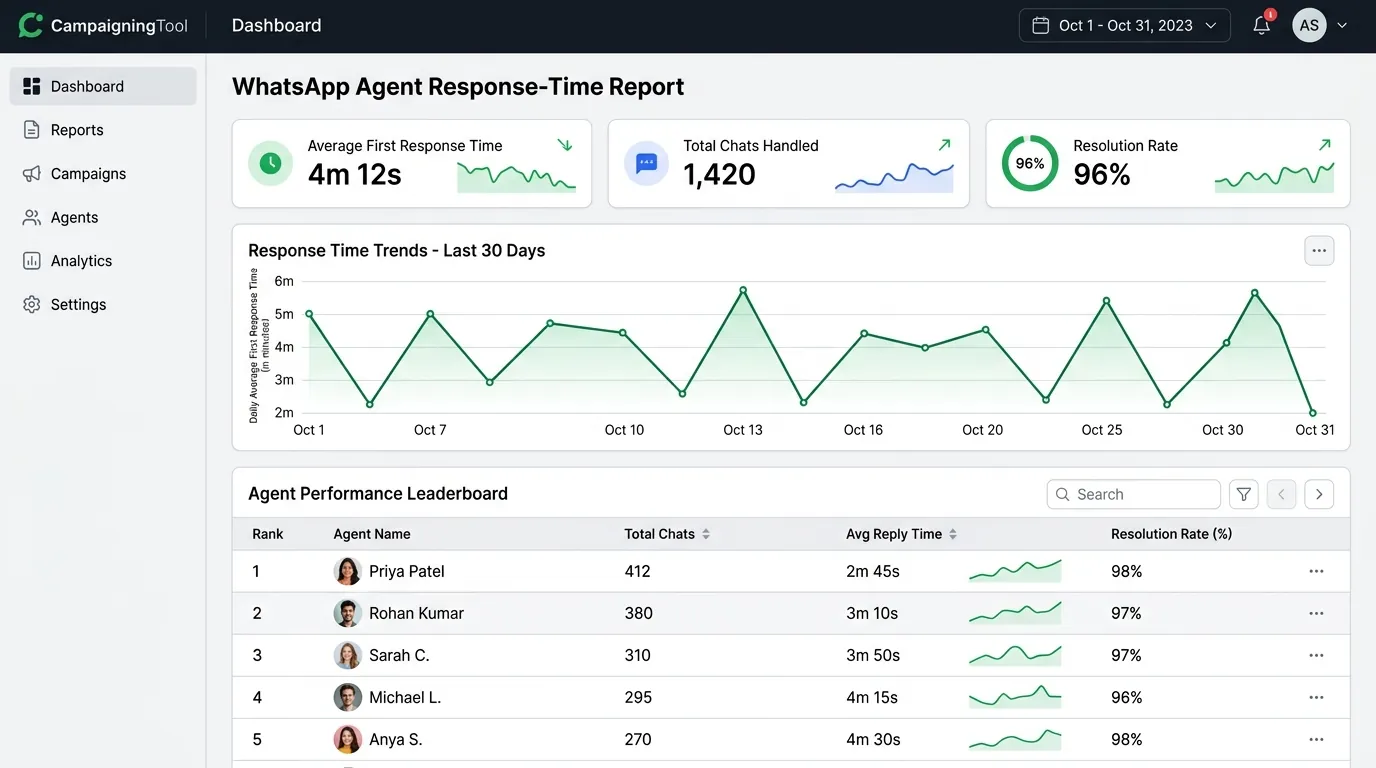The image size is (1376, 768).
Task: Open row actions for Priya Patel
Action: pyautogui.click(x=1316, y=571)
